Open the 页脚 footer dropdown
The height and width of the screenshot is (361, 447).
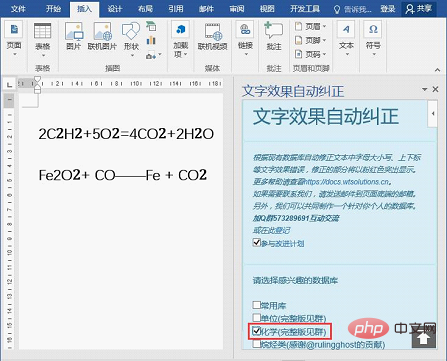coord(311,40)
